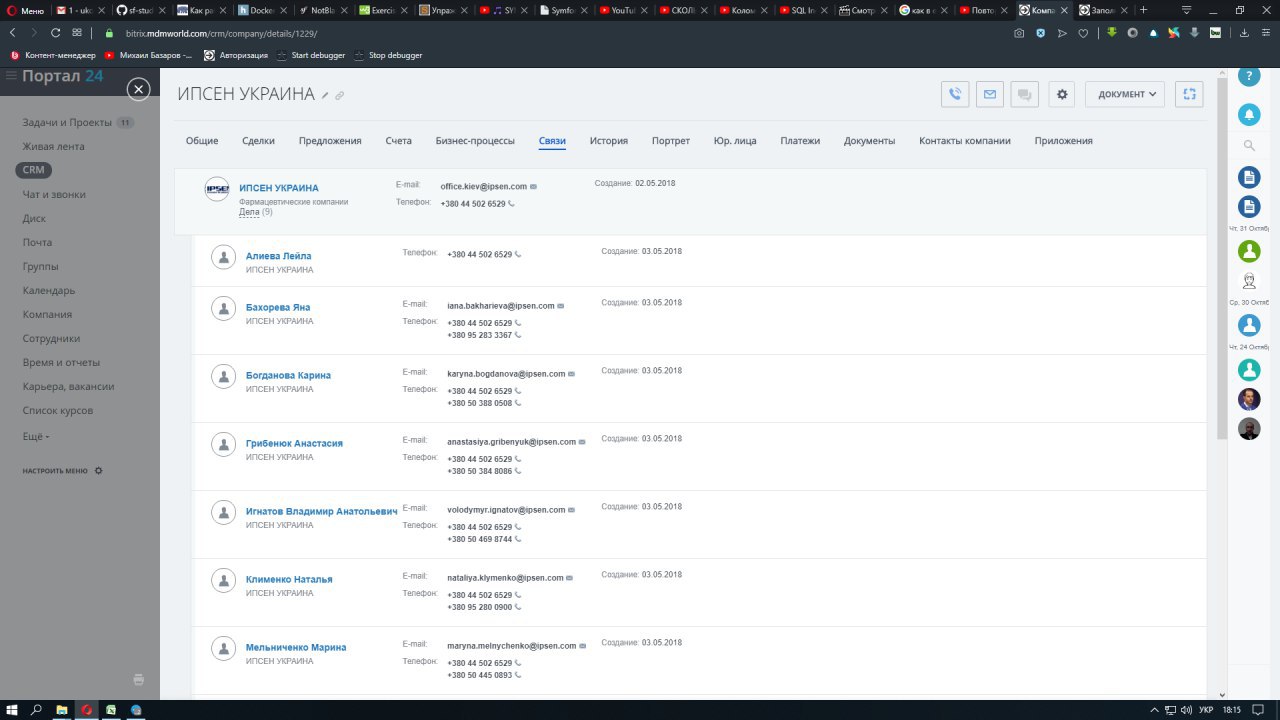Expand the Дела (9) link
Image resolution: width=1280 pixels, height=720 pixels.
[x=256, y=212]
